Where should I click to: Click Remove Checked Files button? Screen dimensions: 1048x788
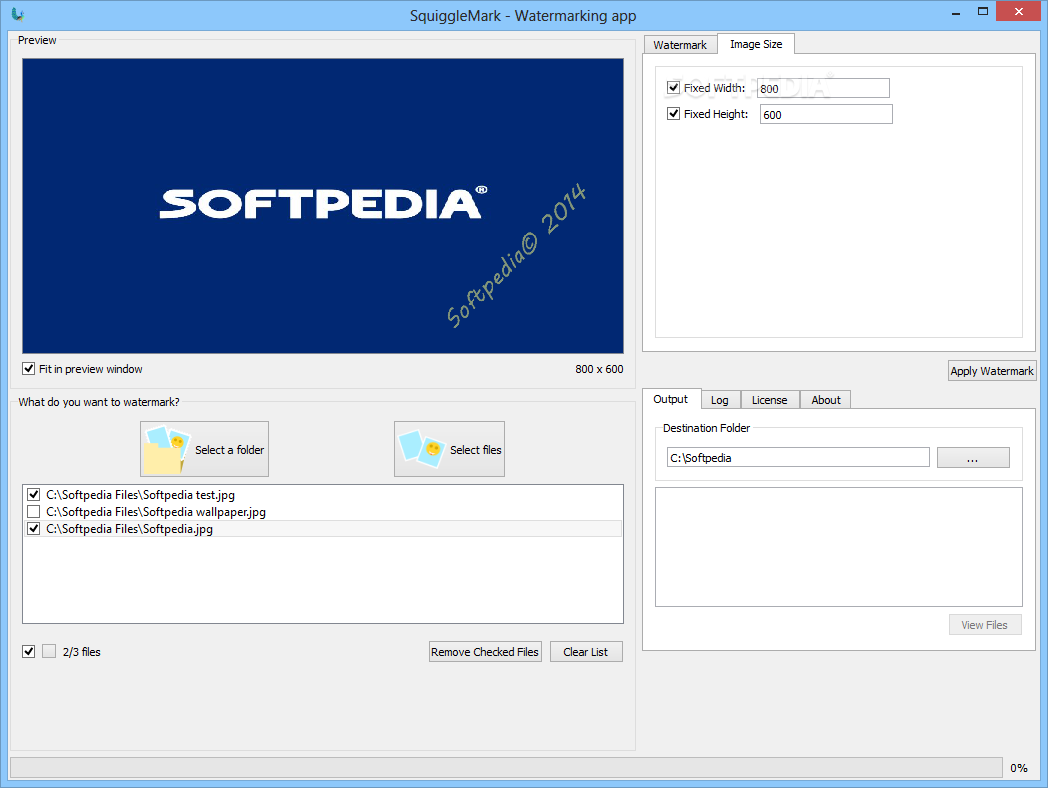coord(485,652)
